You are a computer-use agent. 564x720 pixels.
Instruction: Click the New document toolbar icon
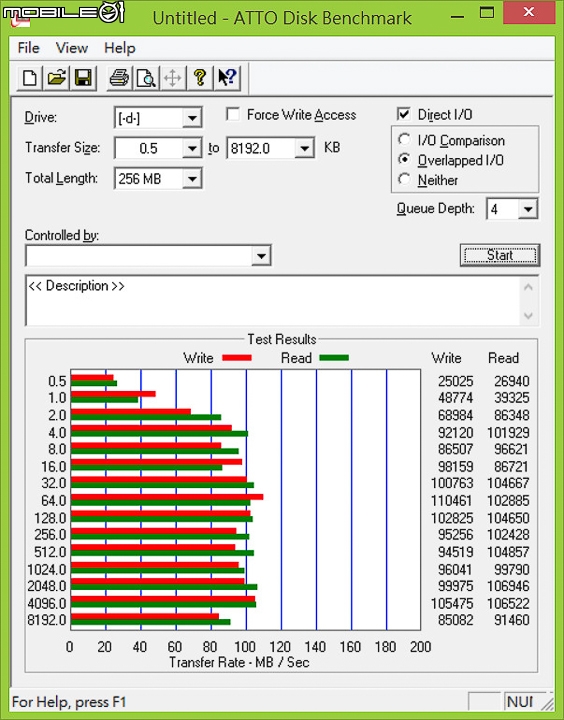tap(29, 78)
